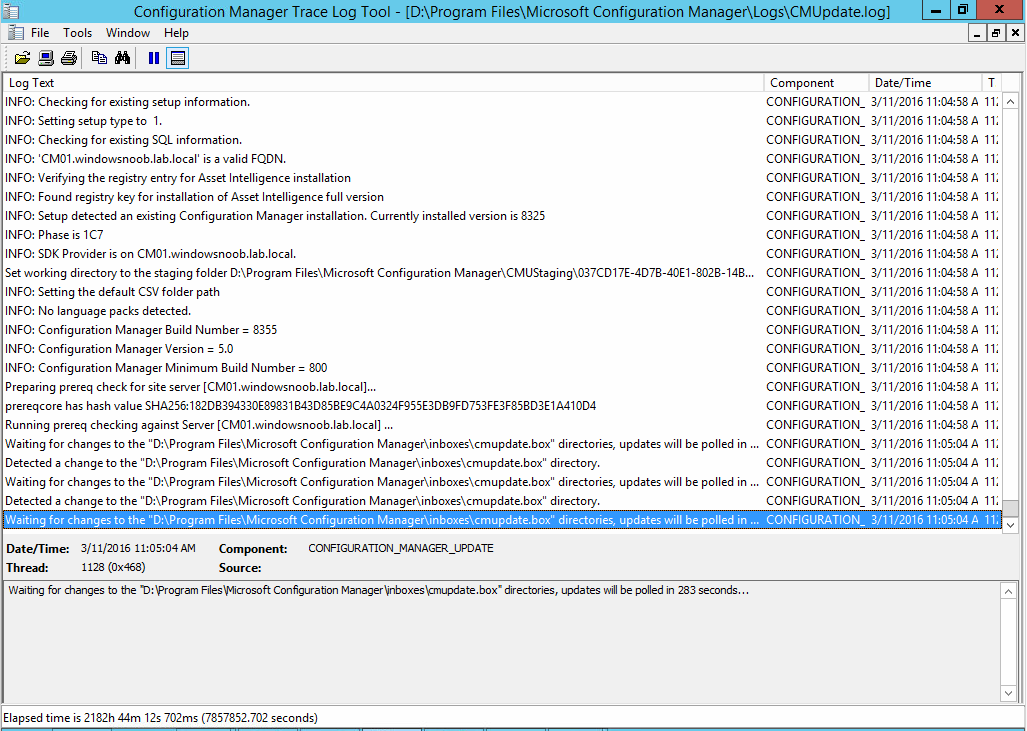This screenshot has width=1027, height=731.
Task: Select row 'Found registry key for installation of Asset Intelligence'
Action: (x=502, y=197)
